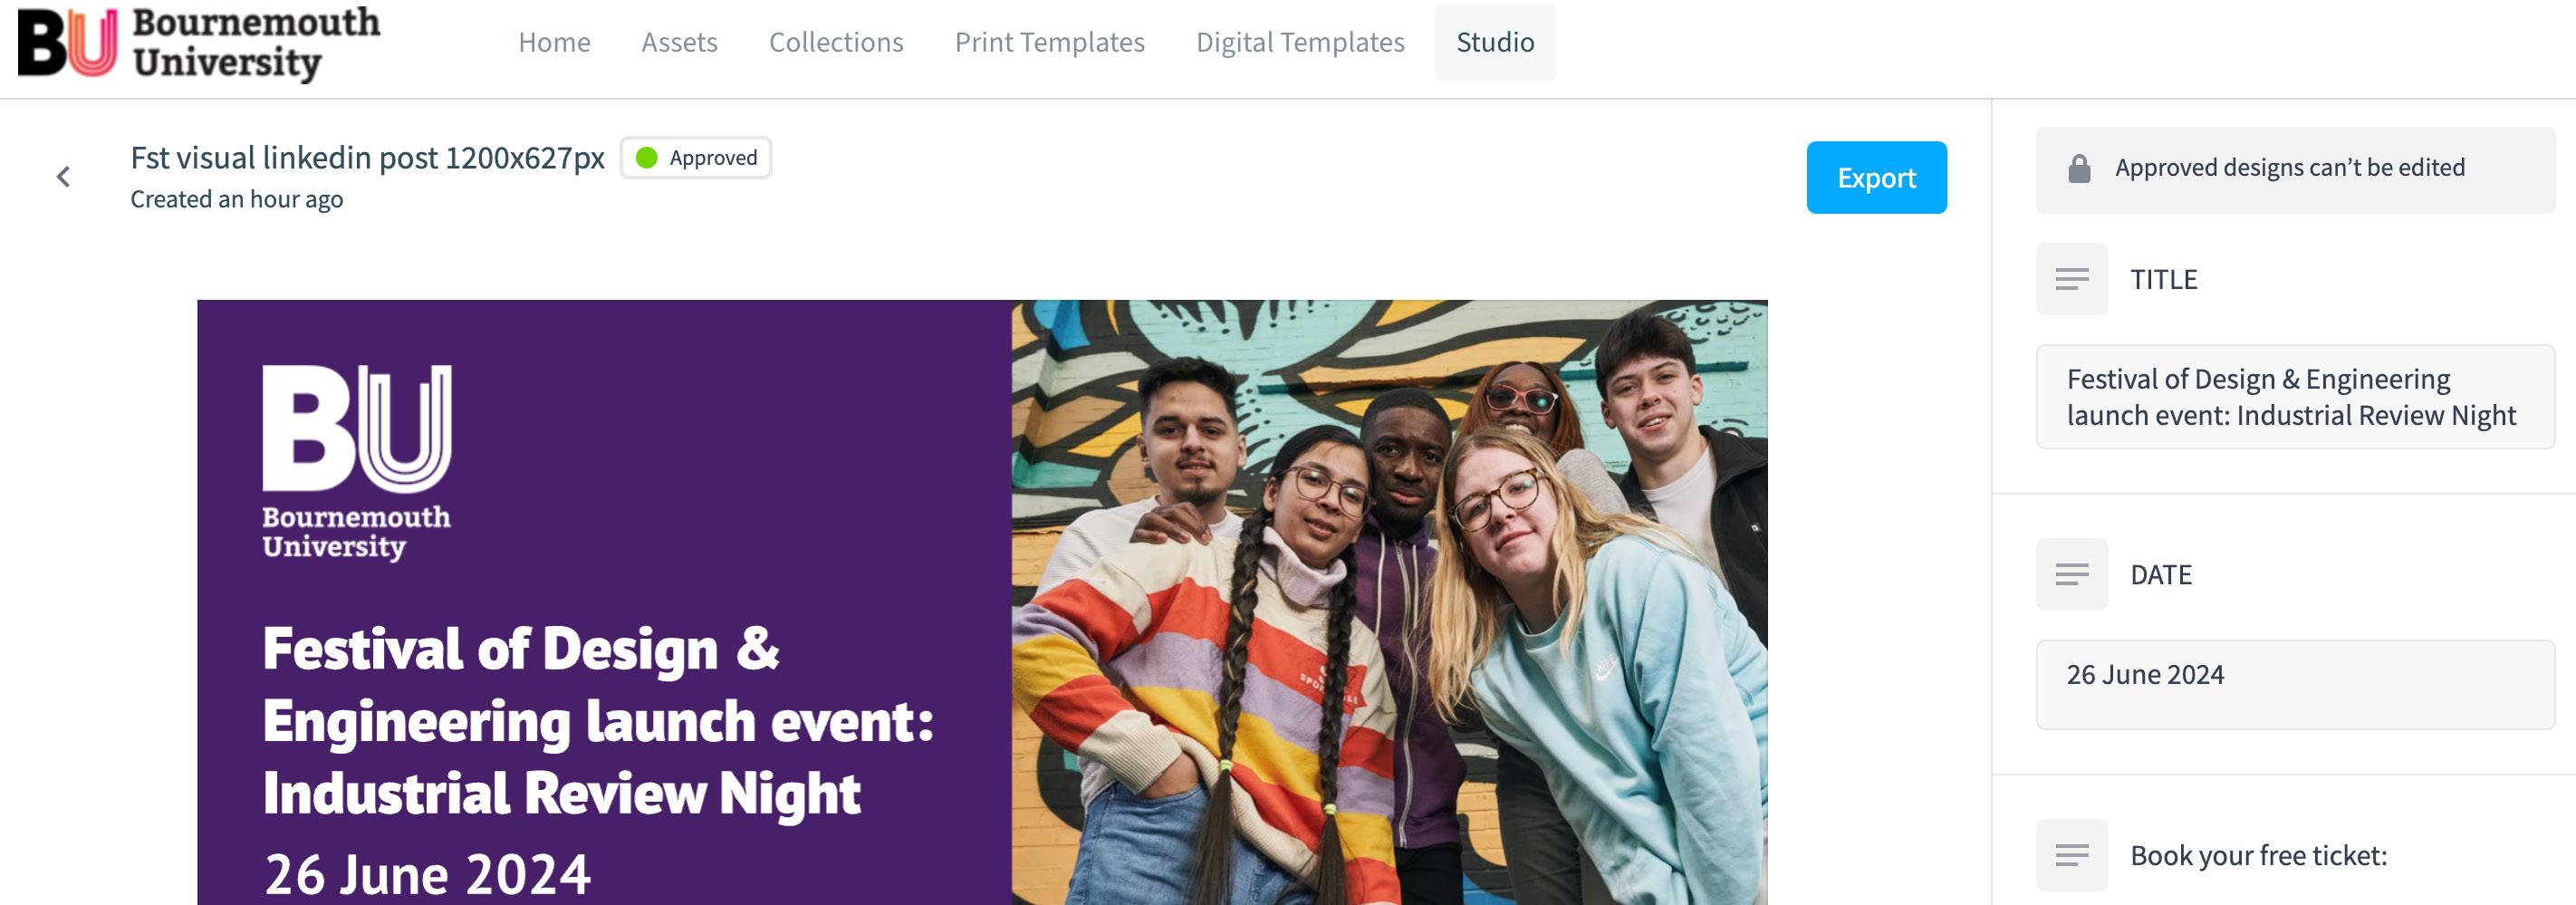Click the DATE field showing 26 June 2024

(x=2295, y=685)
